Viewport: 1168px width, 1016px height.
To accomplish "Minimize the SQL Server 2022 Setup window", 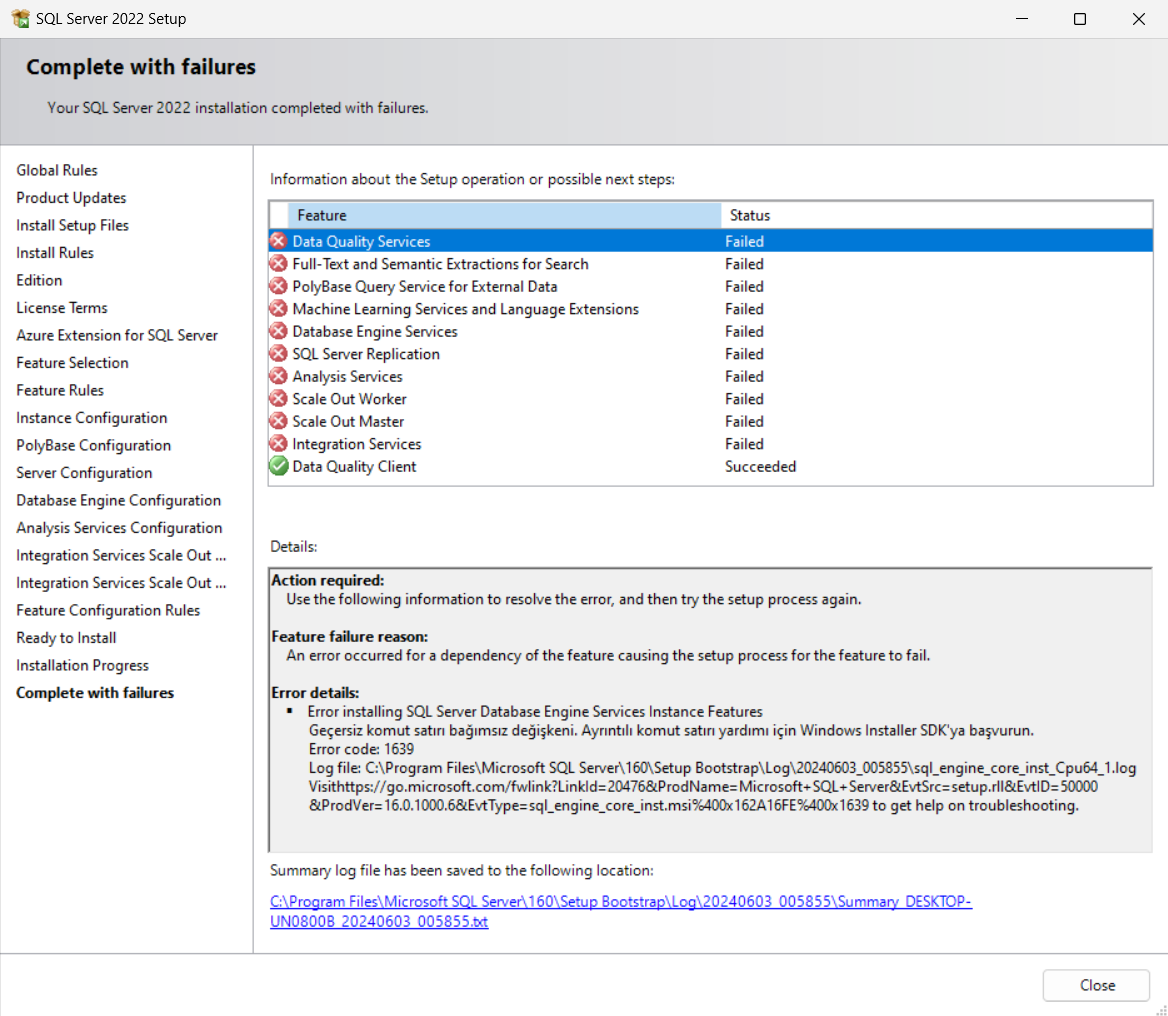I will click(x=1022, y=19).
